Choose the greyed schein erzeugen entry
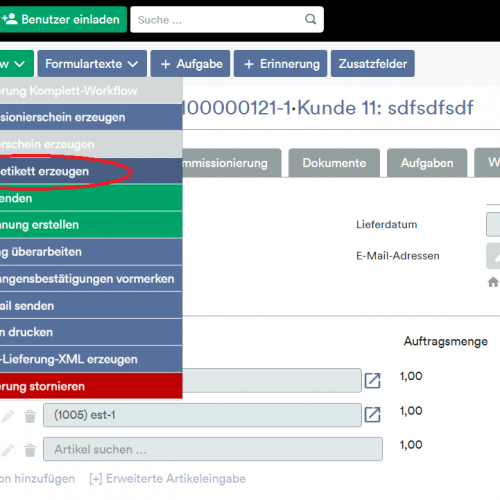The height and width of the screenshot is (500, 500). (x=91, y=144)
